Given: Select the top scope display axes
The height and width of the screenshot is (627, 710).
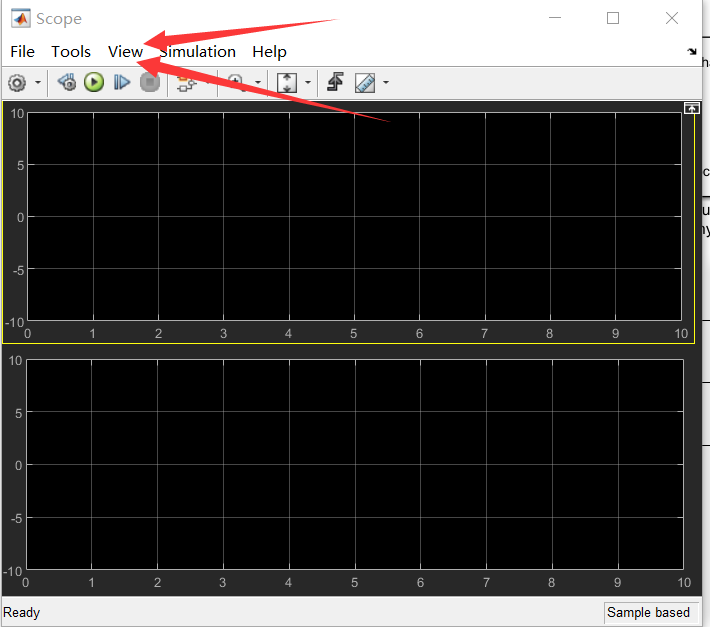Looking at the screenshot, I should [x=354, y=216].
